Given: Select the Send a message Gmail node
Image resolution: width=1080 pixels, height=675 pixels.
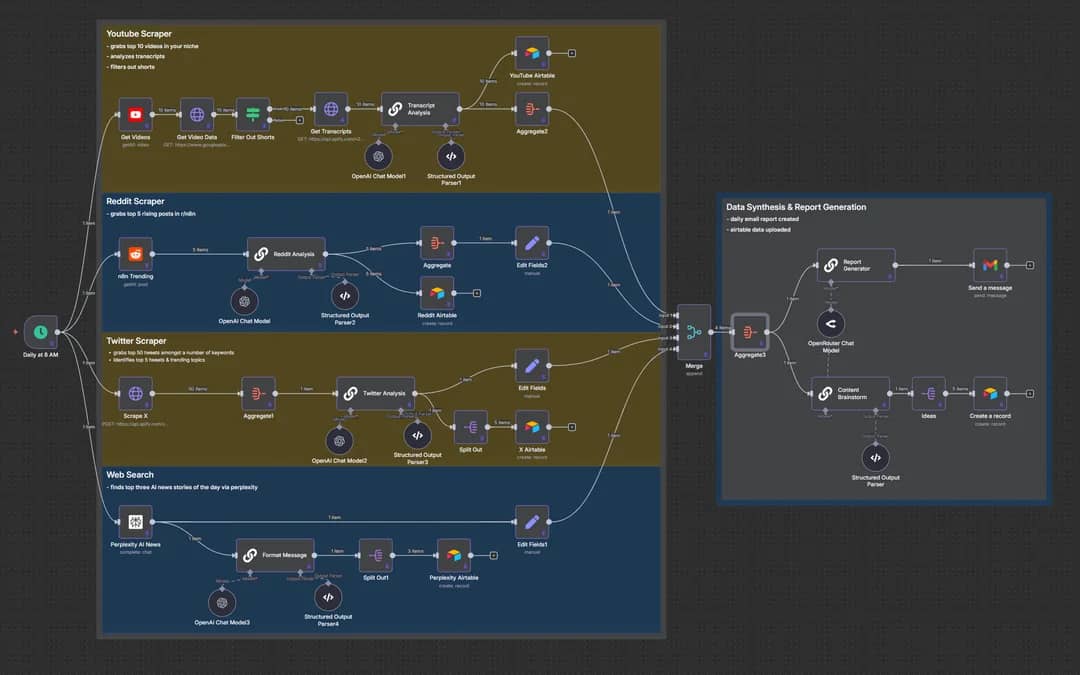Looking at the screenshot, I should click(989, 265).
